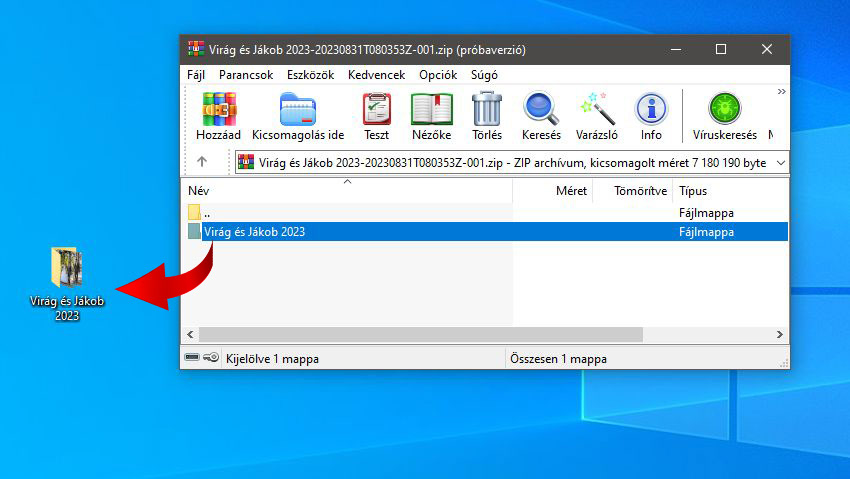Open the Súgó help menu
The image size is (850, 479).
click(484, 75)
